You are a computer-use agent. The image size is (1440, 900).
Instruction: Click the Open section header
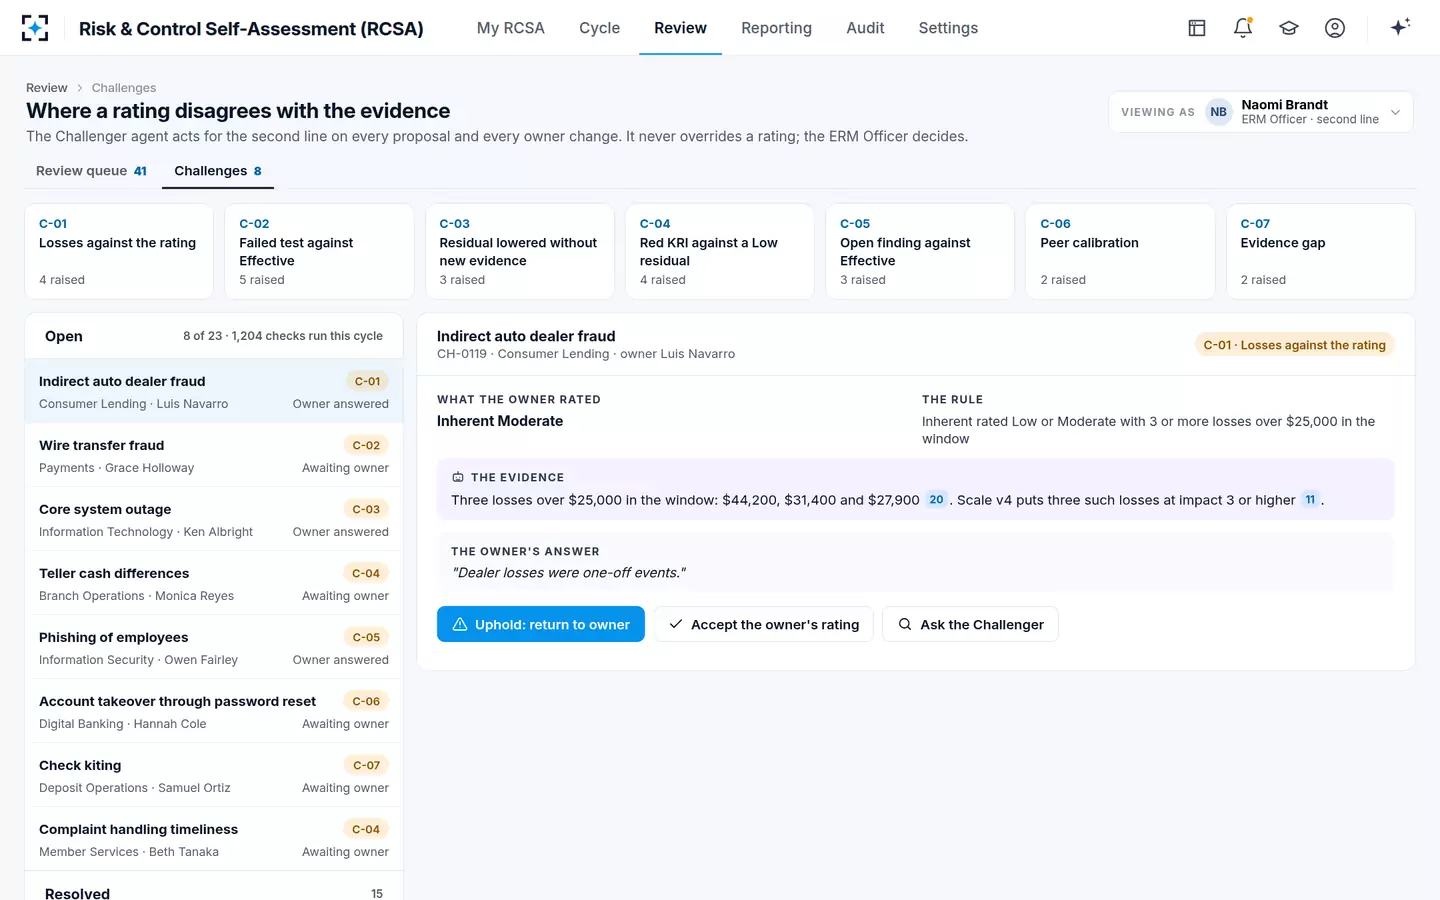(x=214, y=336)
